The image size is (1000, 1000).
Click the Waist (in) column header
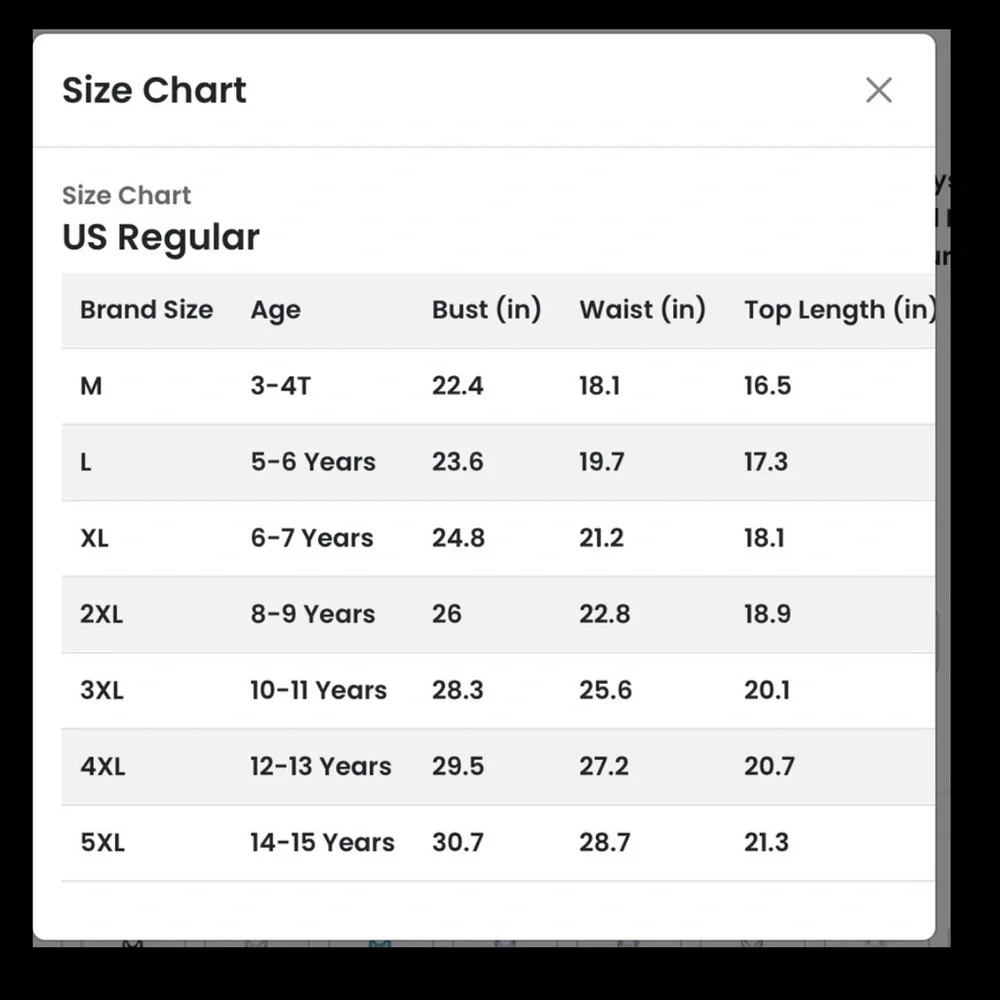pyautogui.click(x=642, y=310)
